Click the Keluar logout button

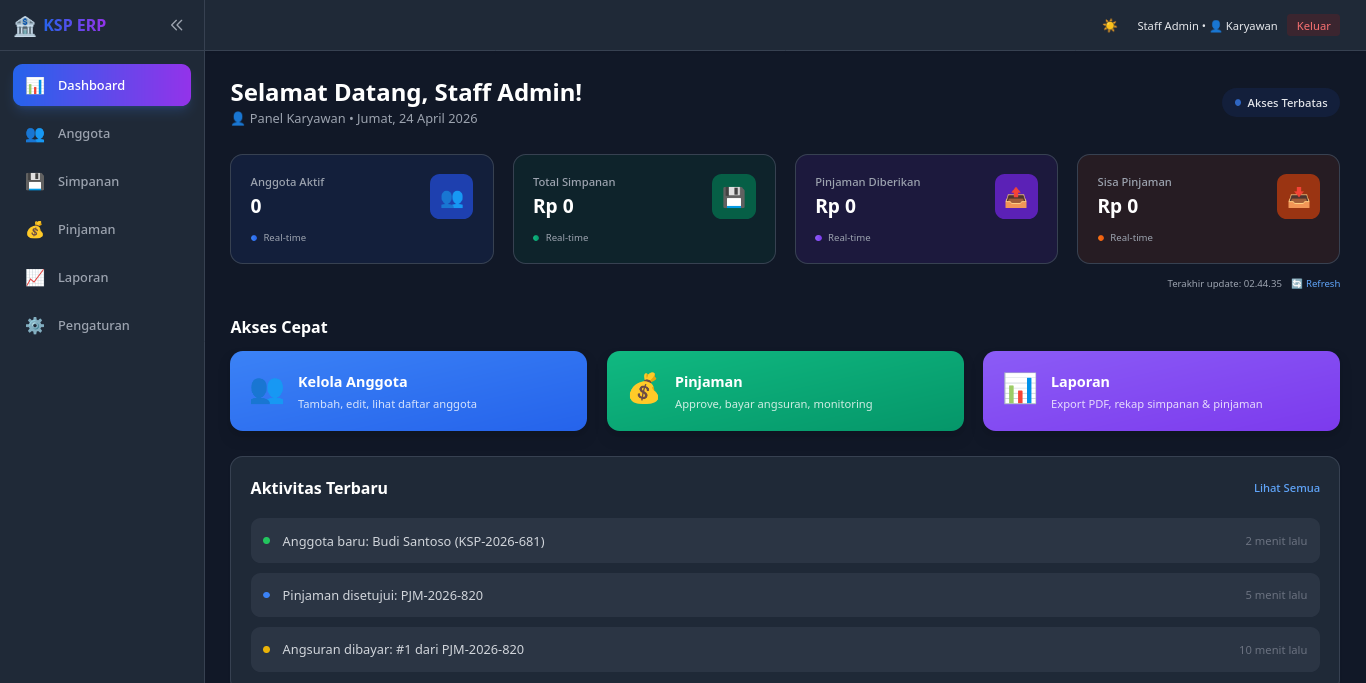[1314, 26]
